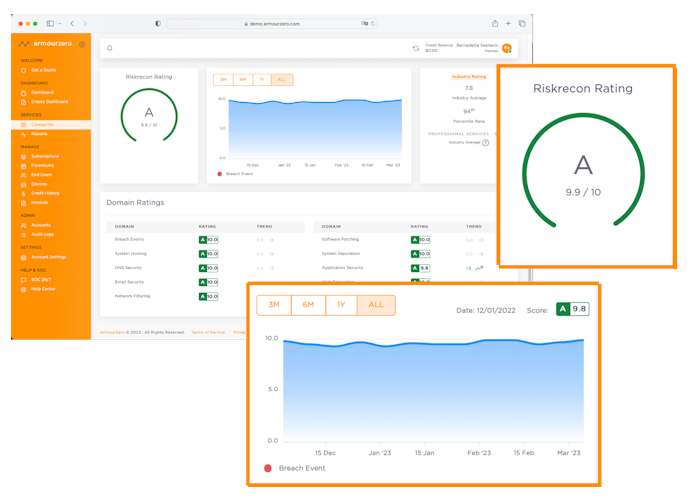
Task: Open dropdown arrow next to browser sidebar icon
Action: [59, 23]
